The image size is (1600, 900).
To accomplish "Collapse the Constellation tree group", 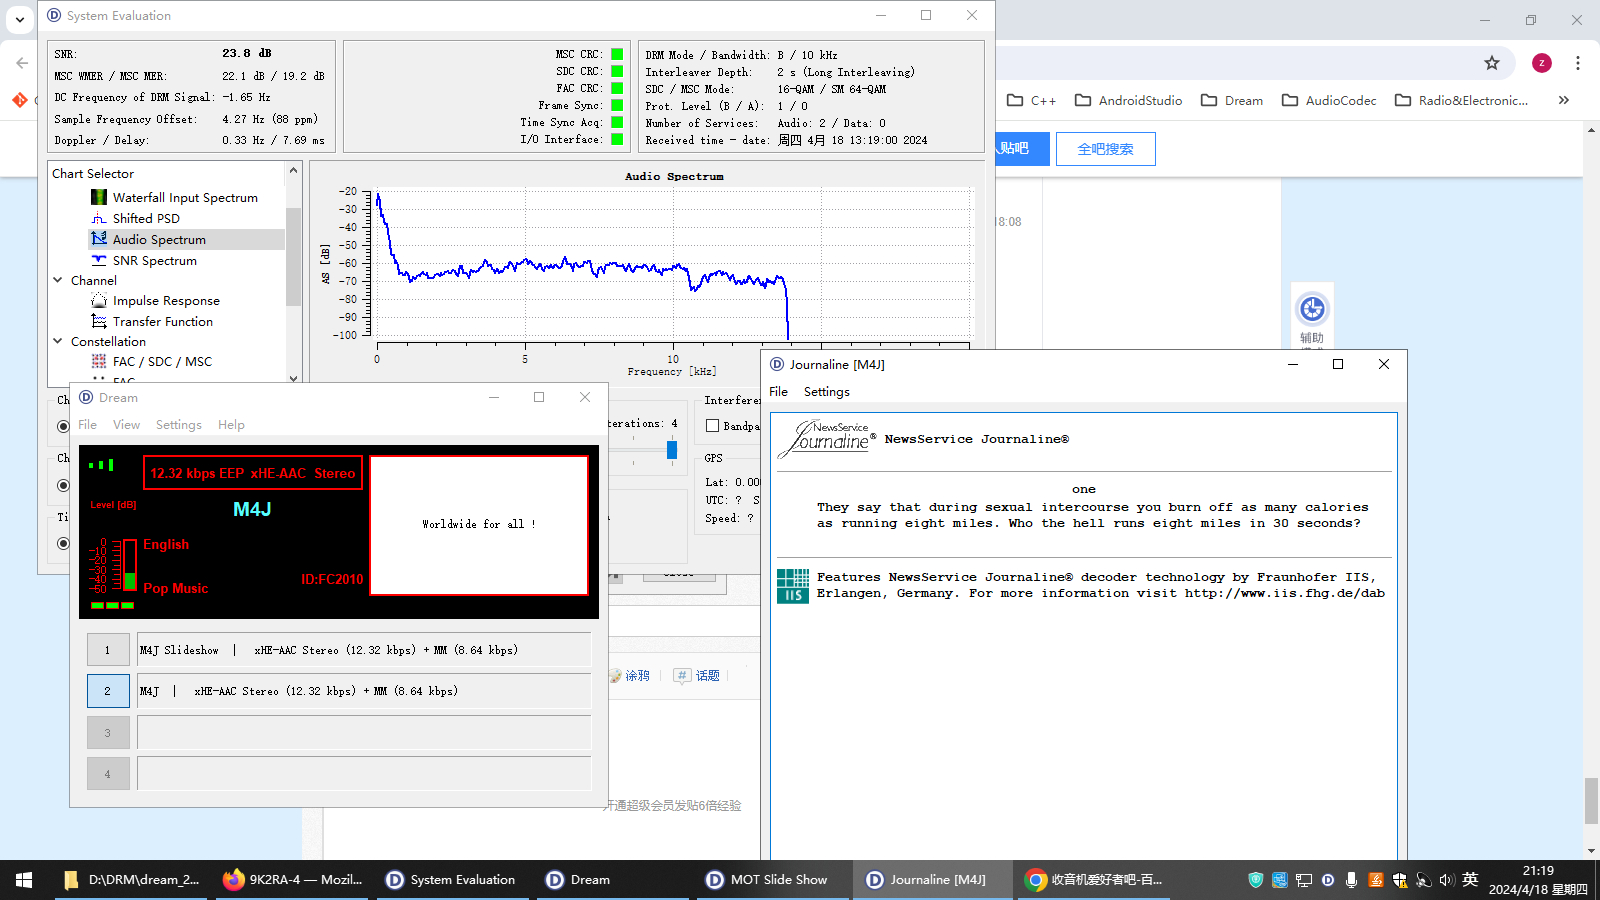I will point(58,341).
